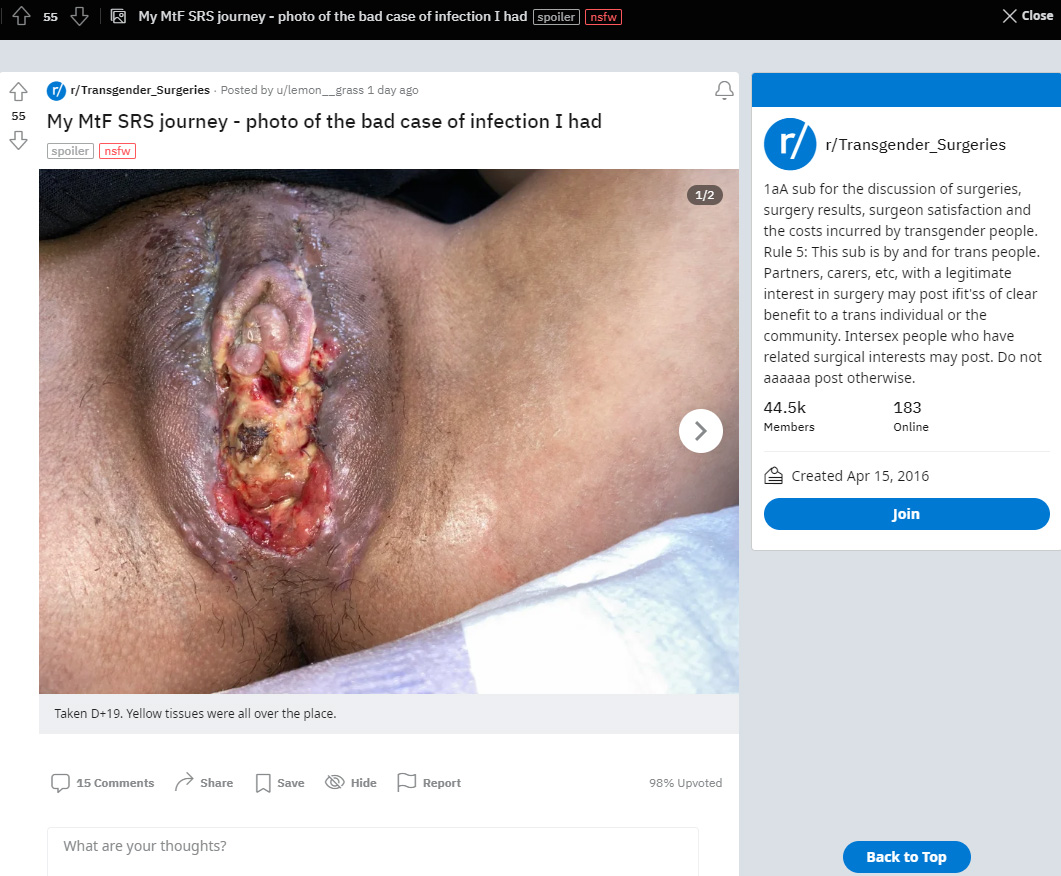Click the 'What are your thoughts?' comment box
Viewport: 1061px width, 876px height.
[373, 851]
